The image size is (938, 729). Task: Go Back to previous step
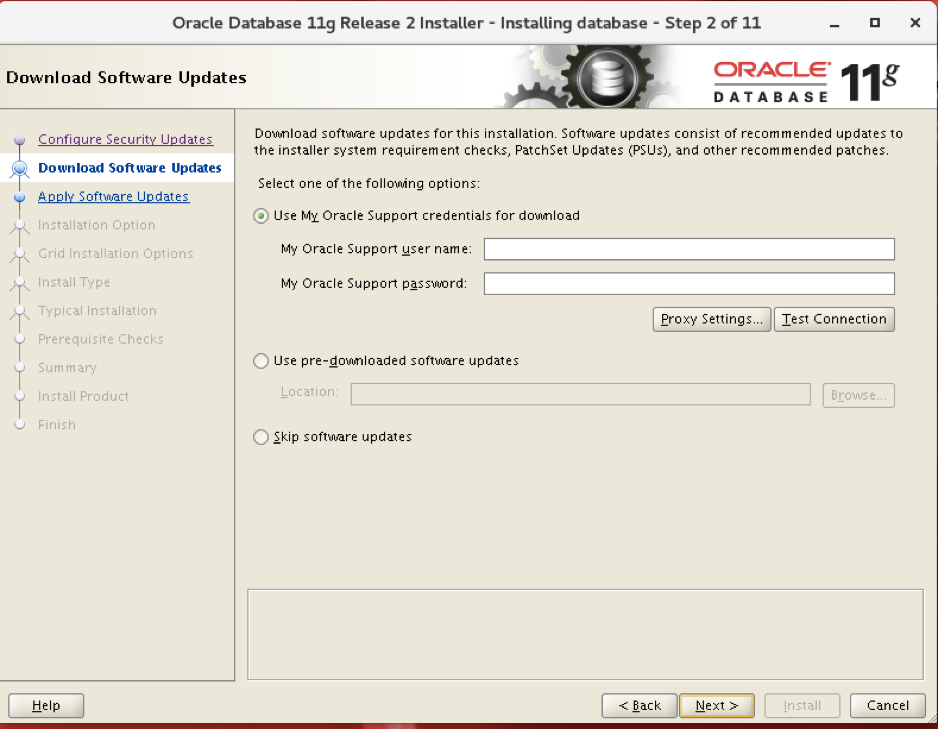(x=639, y=705)
